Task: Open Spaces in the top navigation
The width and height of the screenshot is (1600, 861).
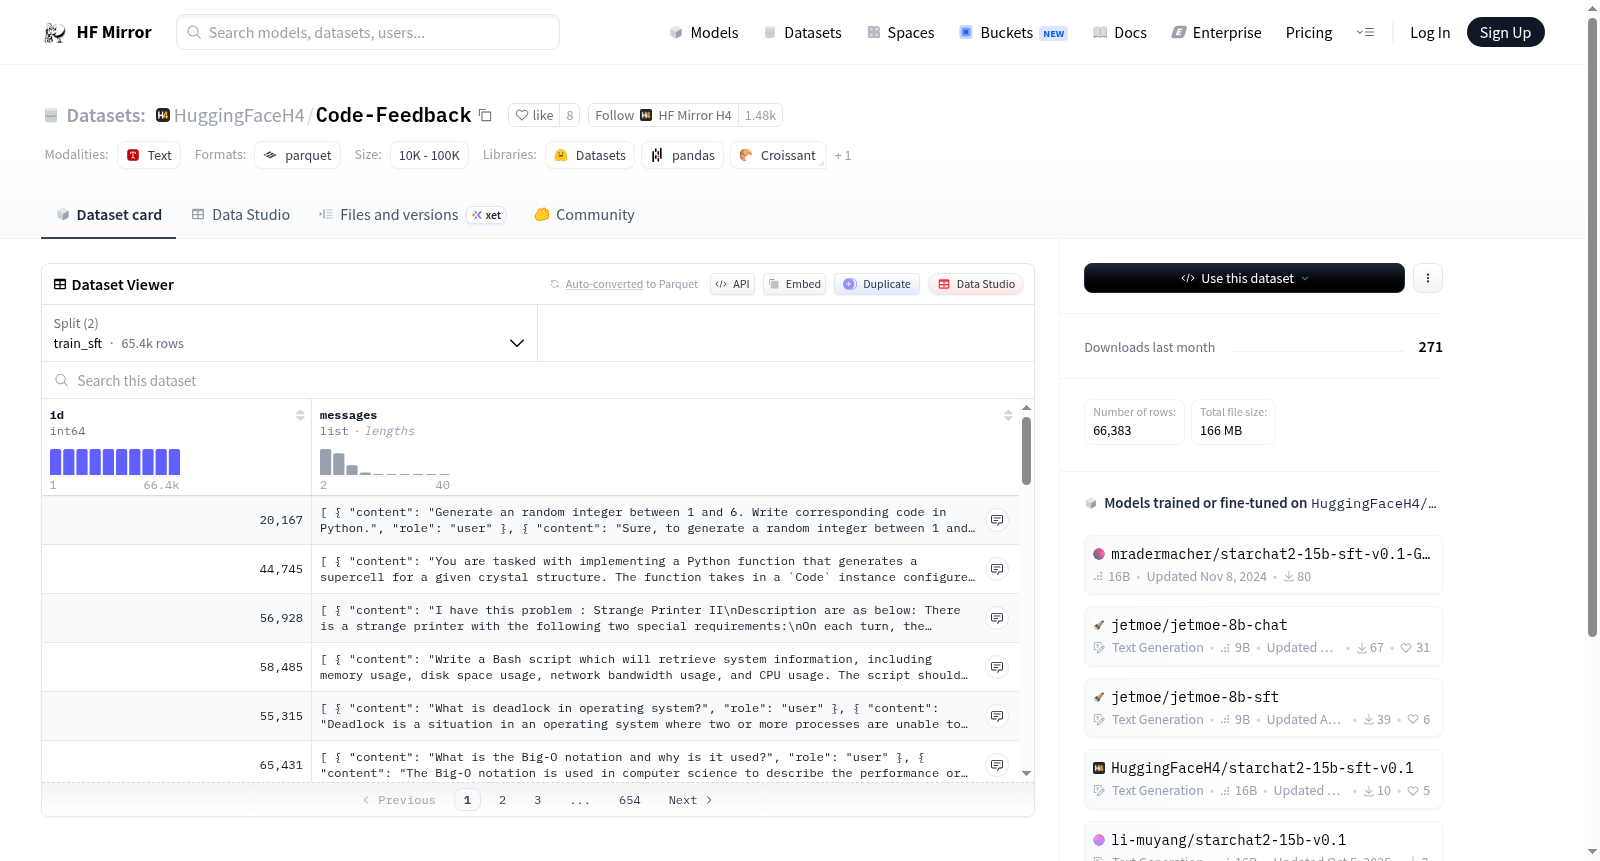Action: click(x=901, y=33)
